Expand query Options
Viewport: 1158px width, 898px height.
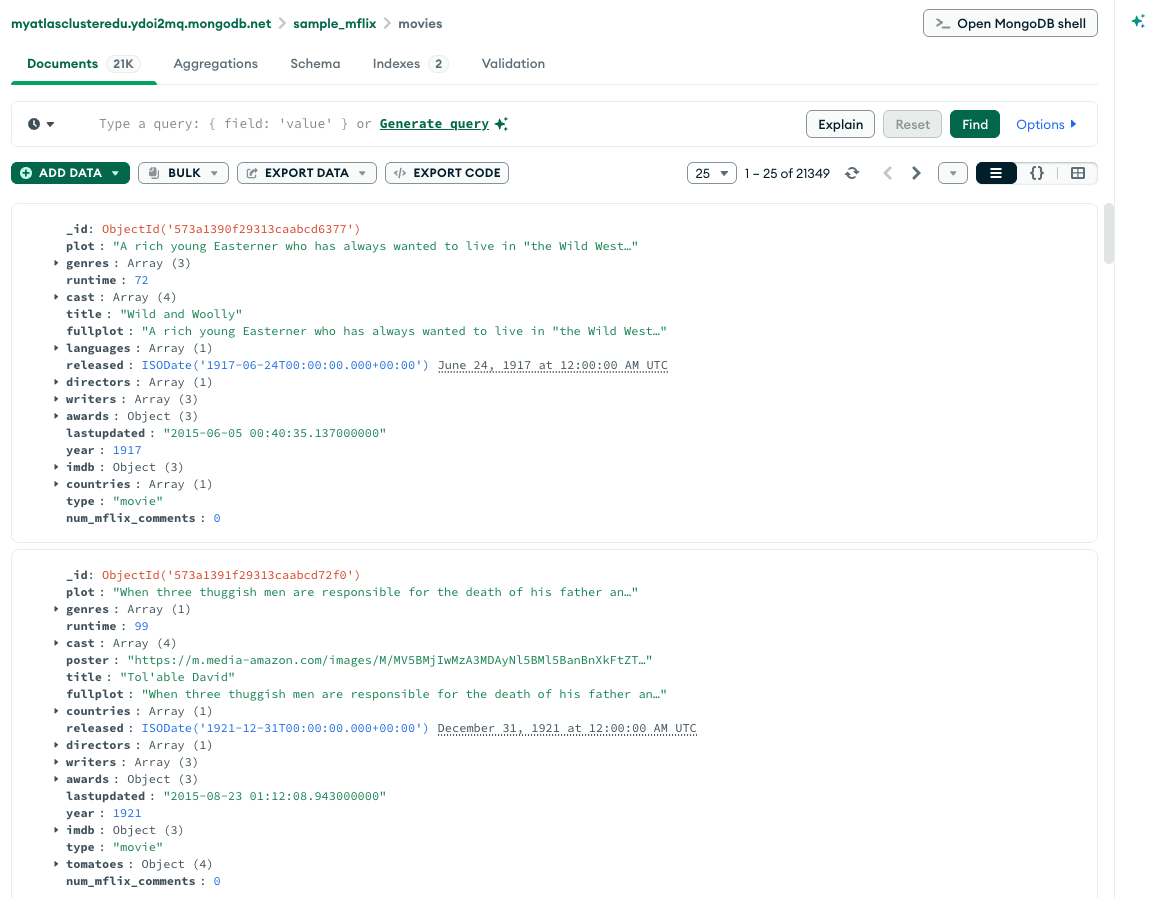point(1046,124)
